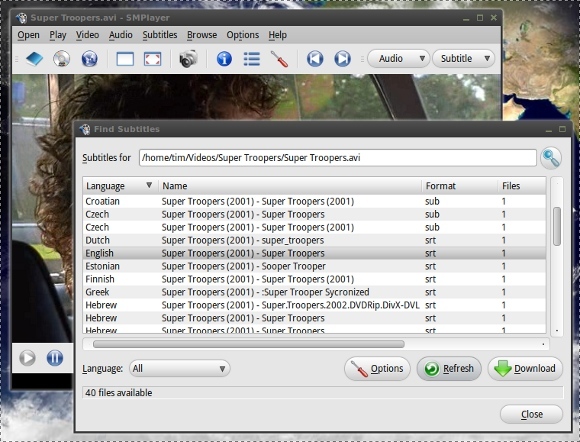The image size is (580, 442).
Task: Click the Options button in Find Subtitles
Action: tap(377, 368)
